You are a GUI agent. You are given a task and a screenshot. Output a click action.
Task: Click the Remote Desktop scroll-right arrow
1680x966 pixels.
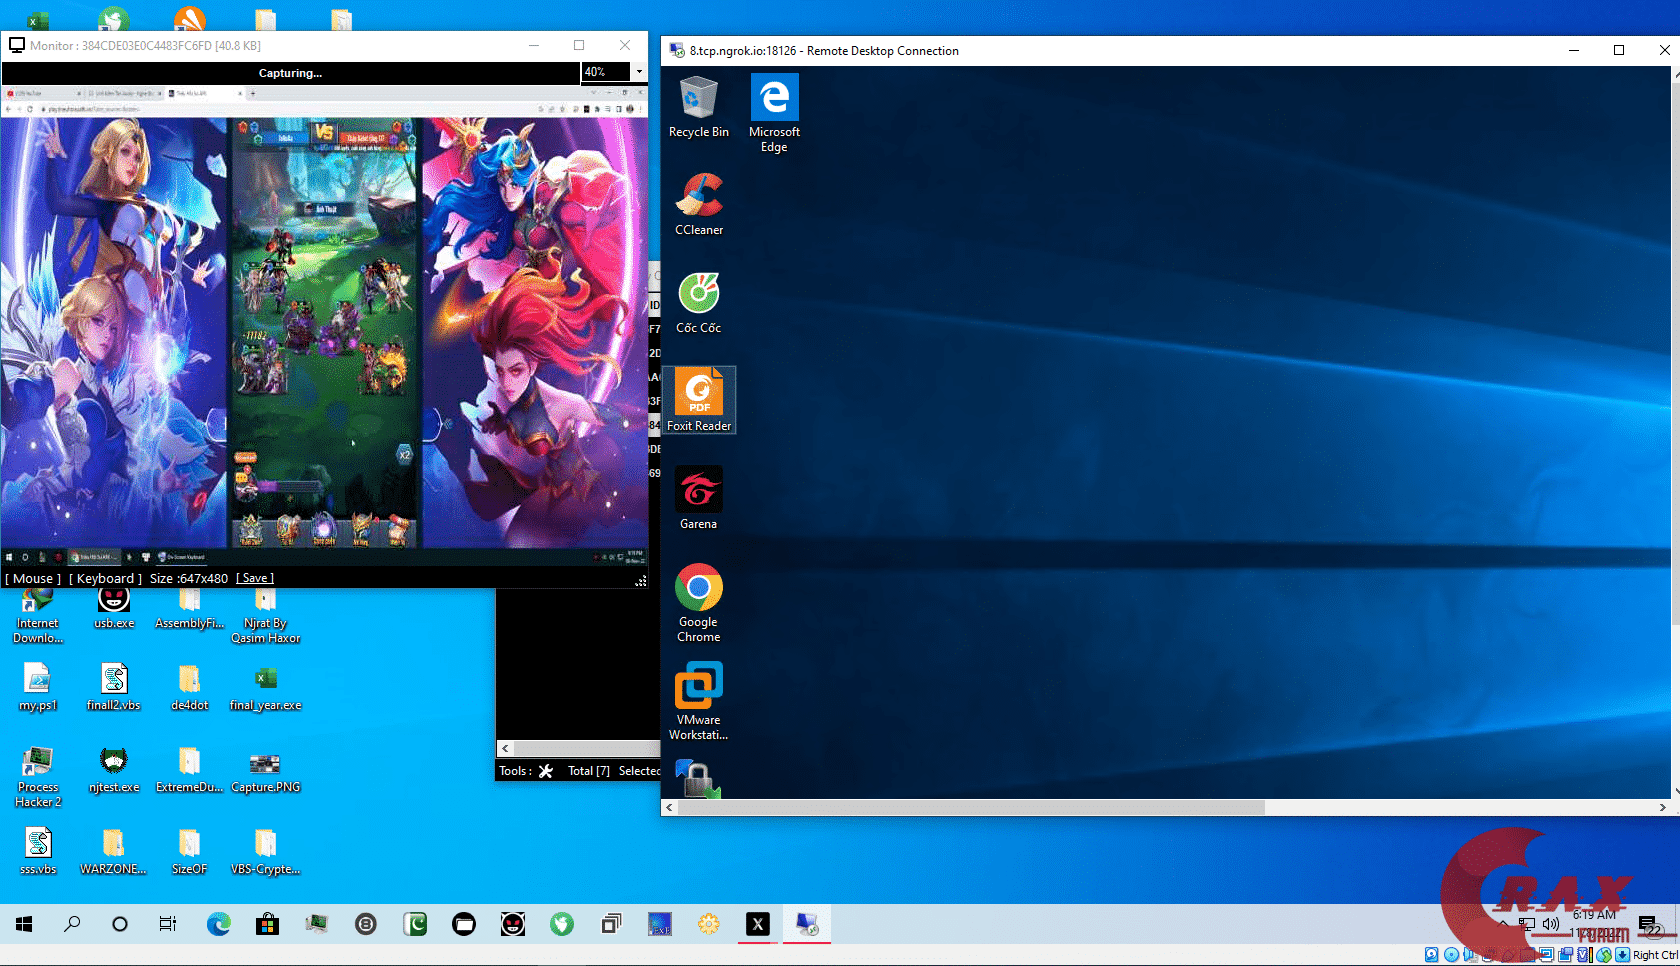[x=1663, y=807]
